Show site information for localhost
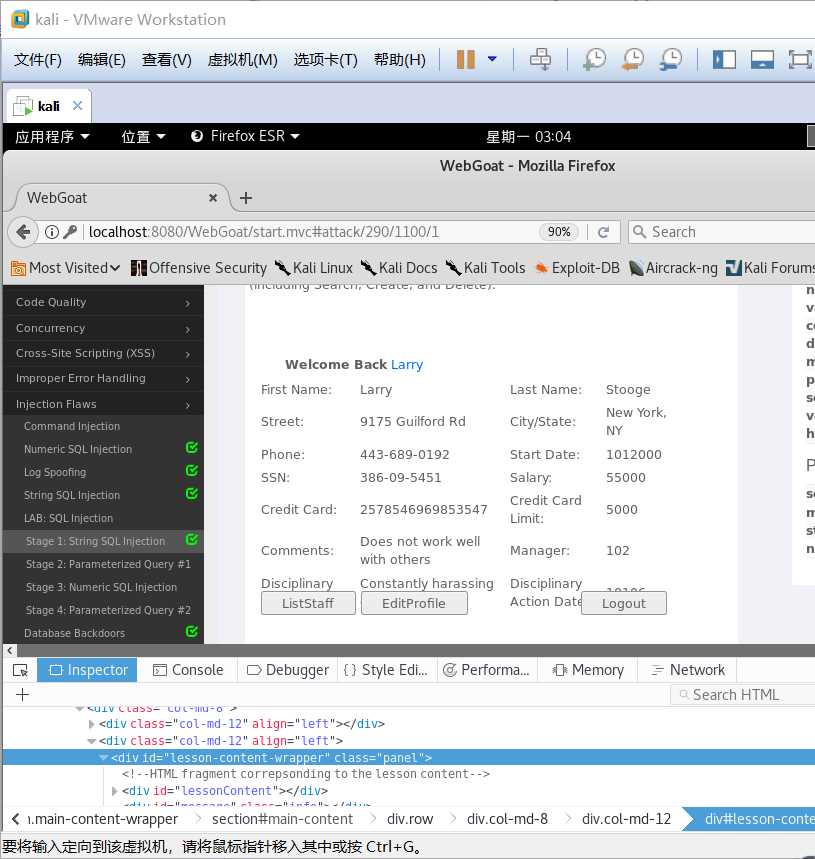This screenshot has height=859, width=815. click(51, 232)
